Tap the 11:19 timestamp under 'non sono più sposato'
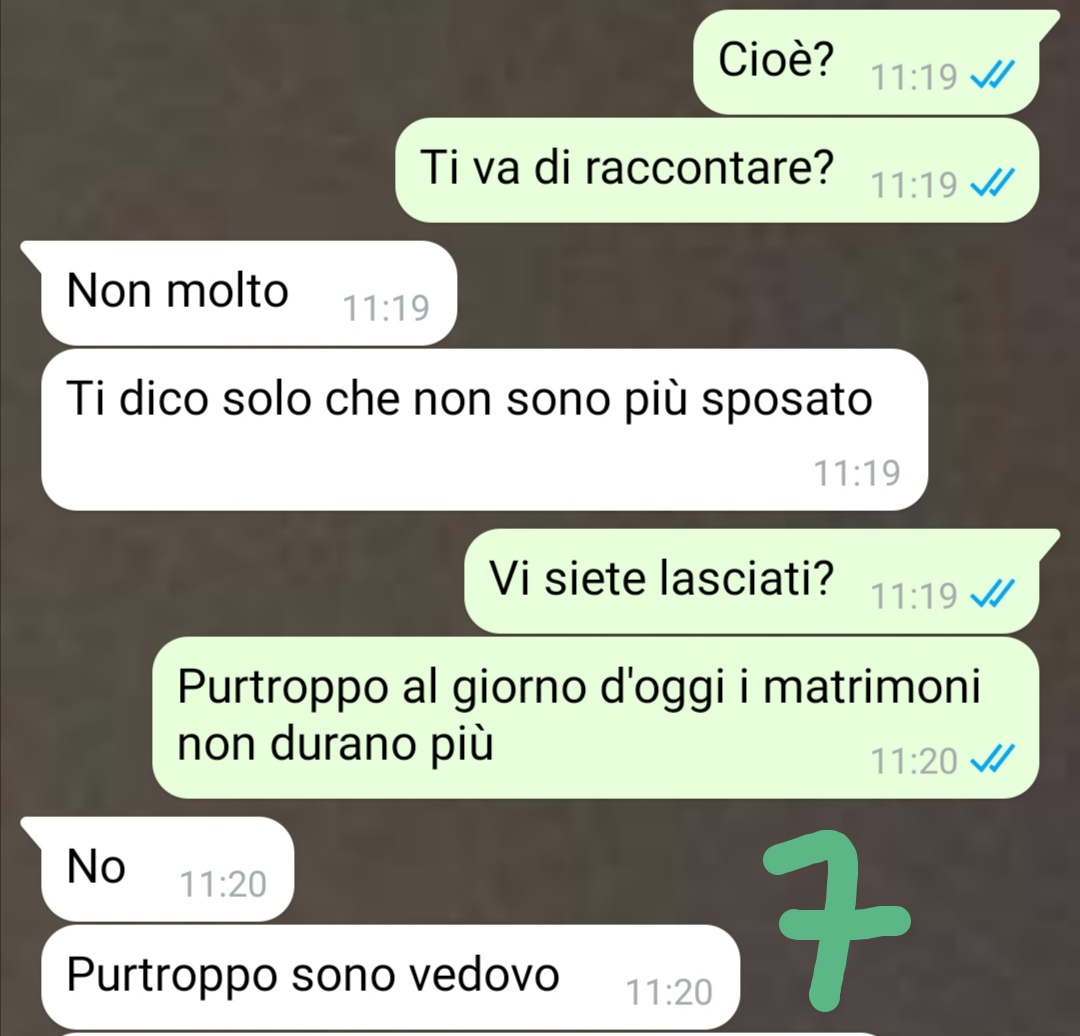Screen dimensions: 1080x1036 pos(857,473)
